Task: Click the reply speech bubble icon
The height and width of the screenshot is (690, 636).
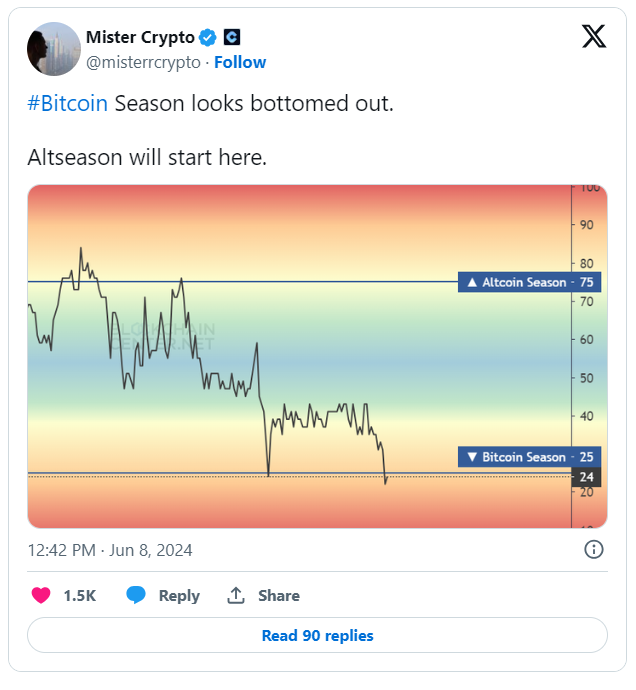Action: pyautogui.click(x=136, y=595)
